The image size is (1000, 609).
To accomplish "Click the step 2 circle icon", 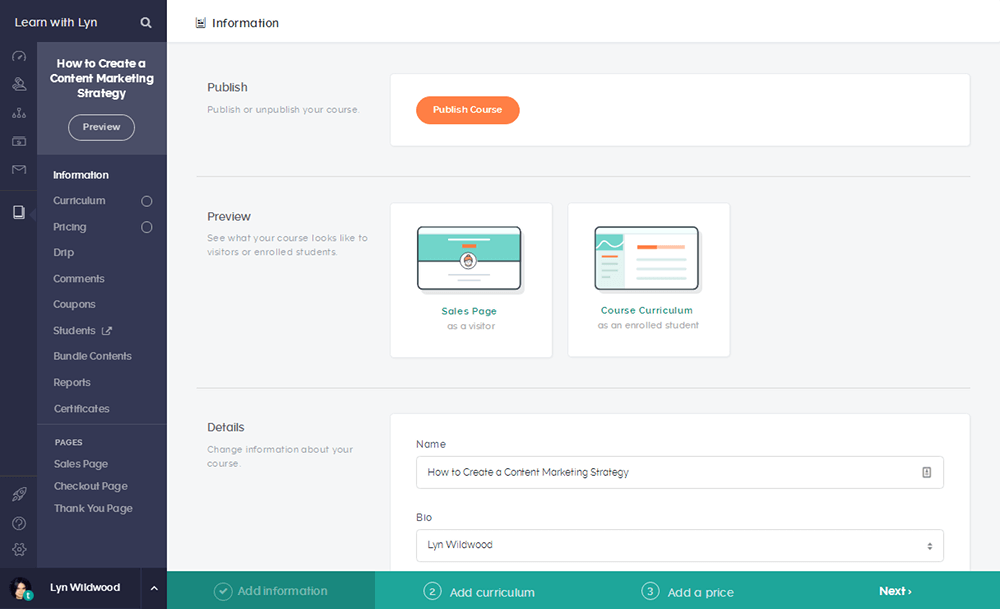I will point(432,591).
